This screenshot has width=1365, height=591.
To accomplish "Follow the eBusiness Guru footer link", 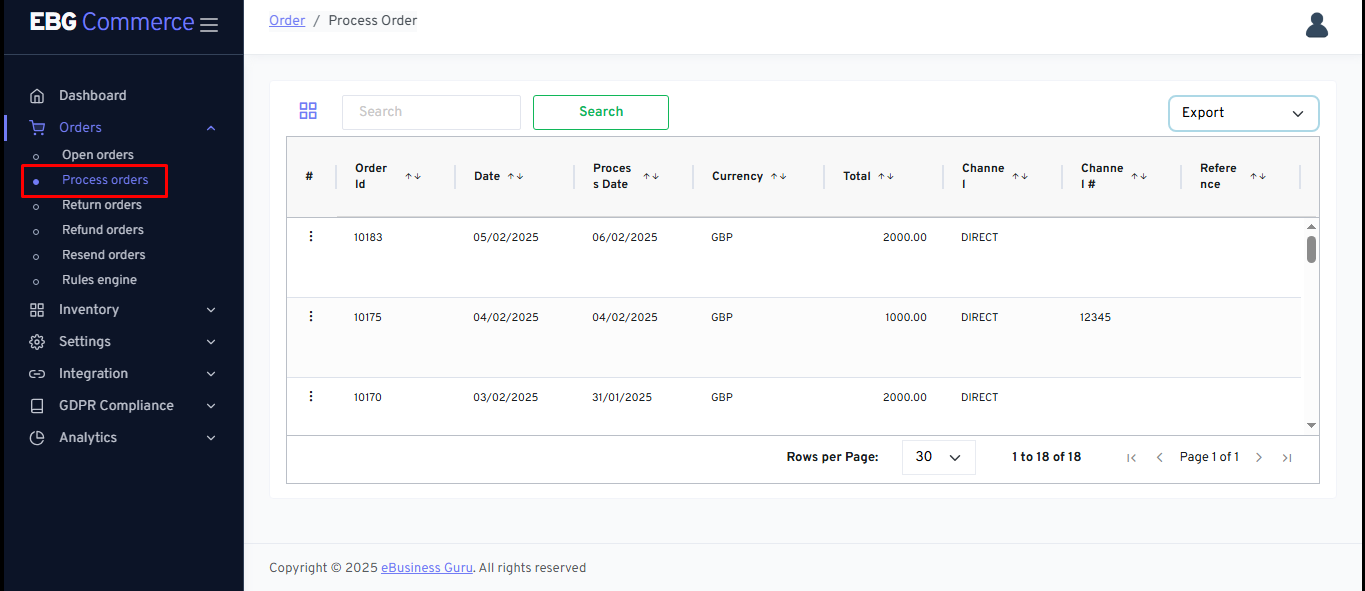I will [x=426, y=568].
